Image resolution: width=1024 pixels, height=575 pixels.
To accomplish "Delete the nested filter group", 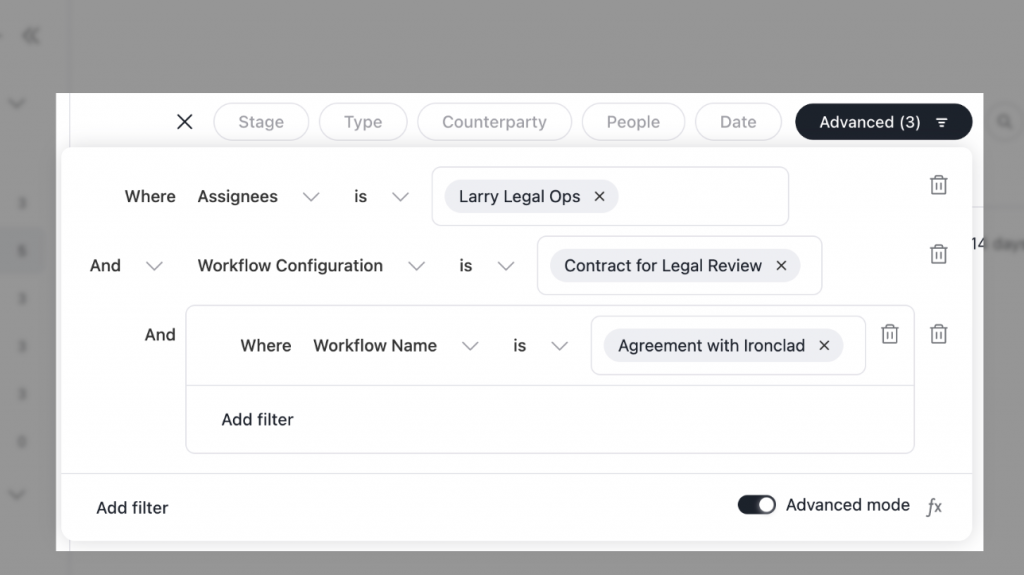I will tap(938, 334).
